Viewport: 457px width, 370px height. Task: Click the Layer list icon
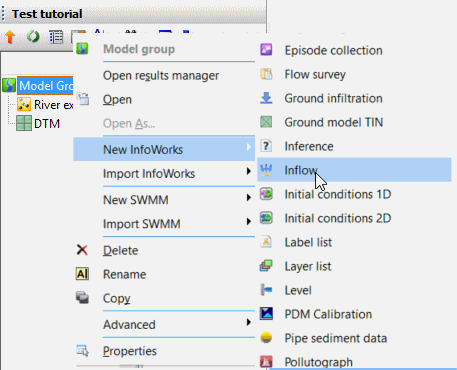click(x=266, y=266)
